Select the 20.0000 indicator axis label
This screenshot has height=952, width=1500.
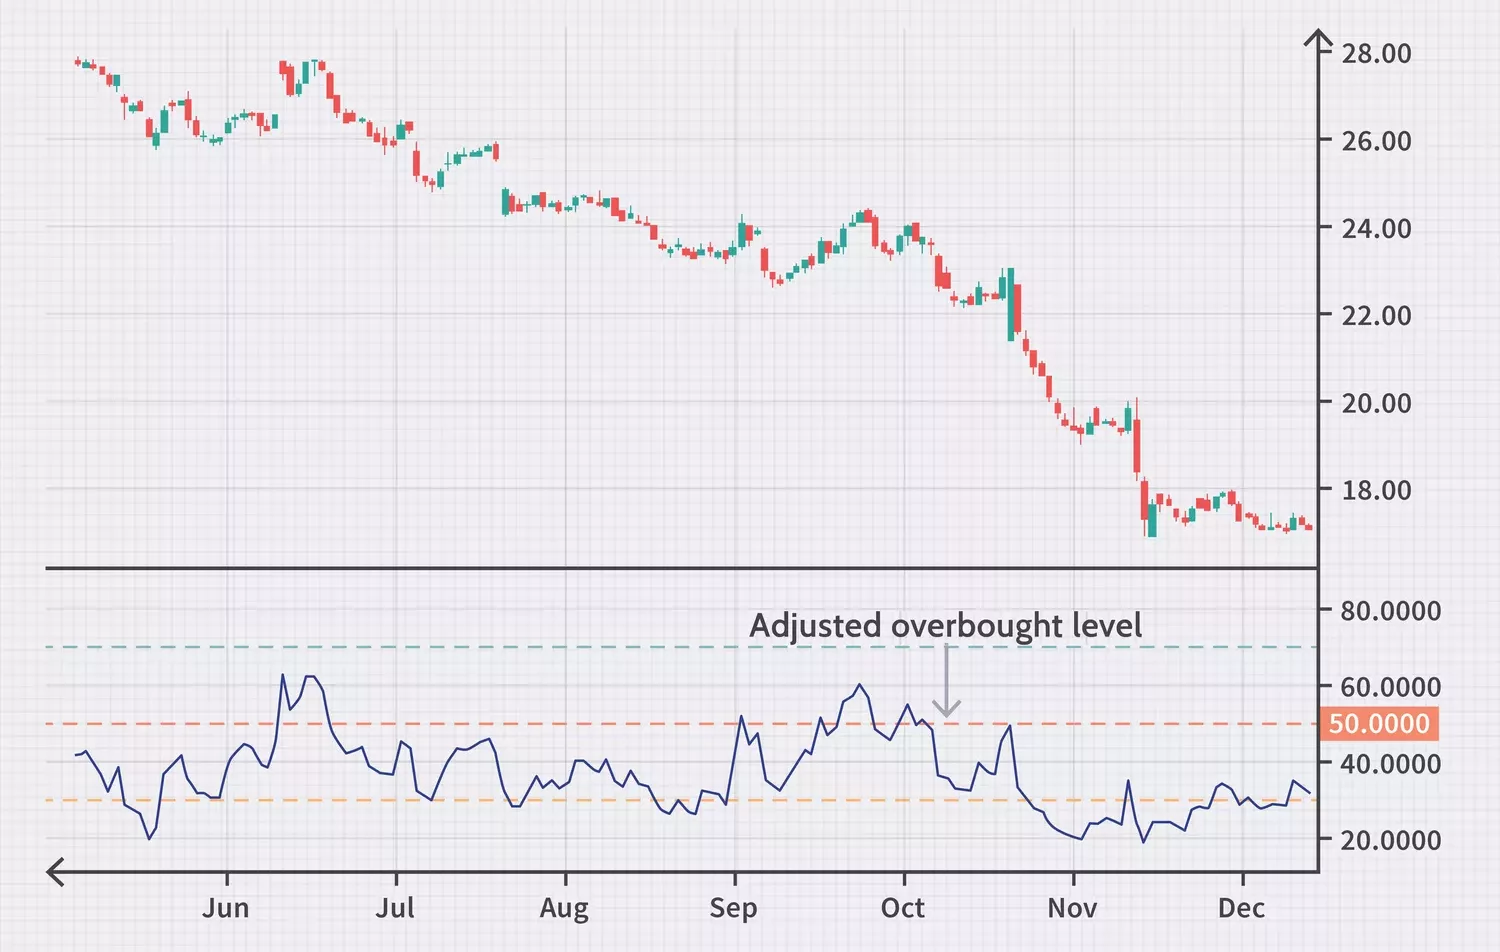[x=1390, y=840]
